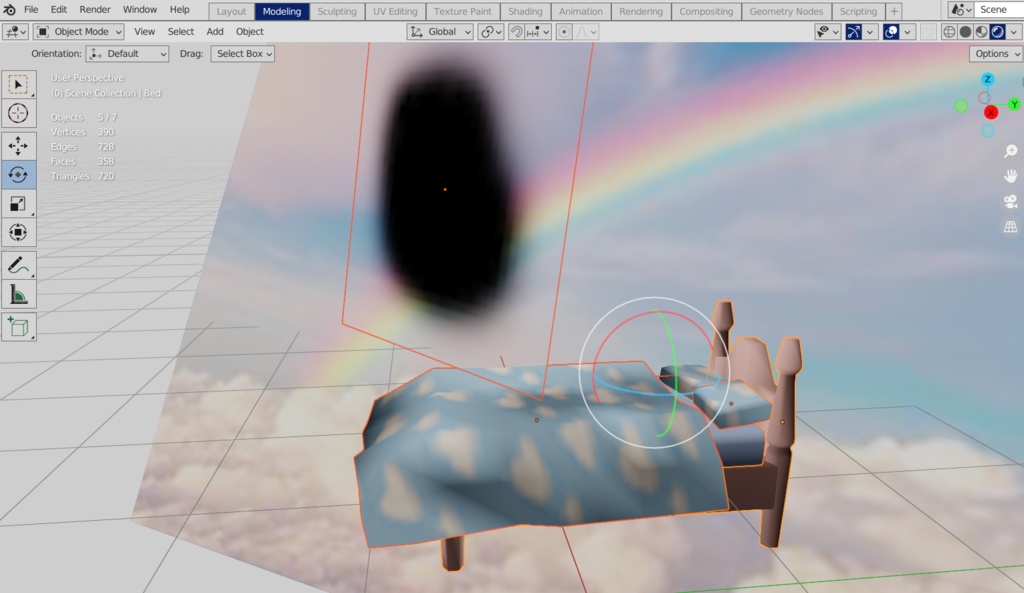Pick the Rotate tool

tap(18, 174)
